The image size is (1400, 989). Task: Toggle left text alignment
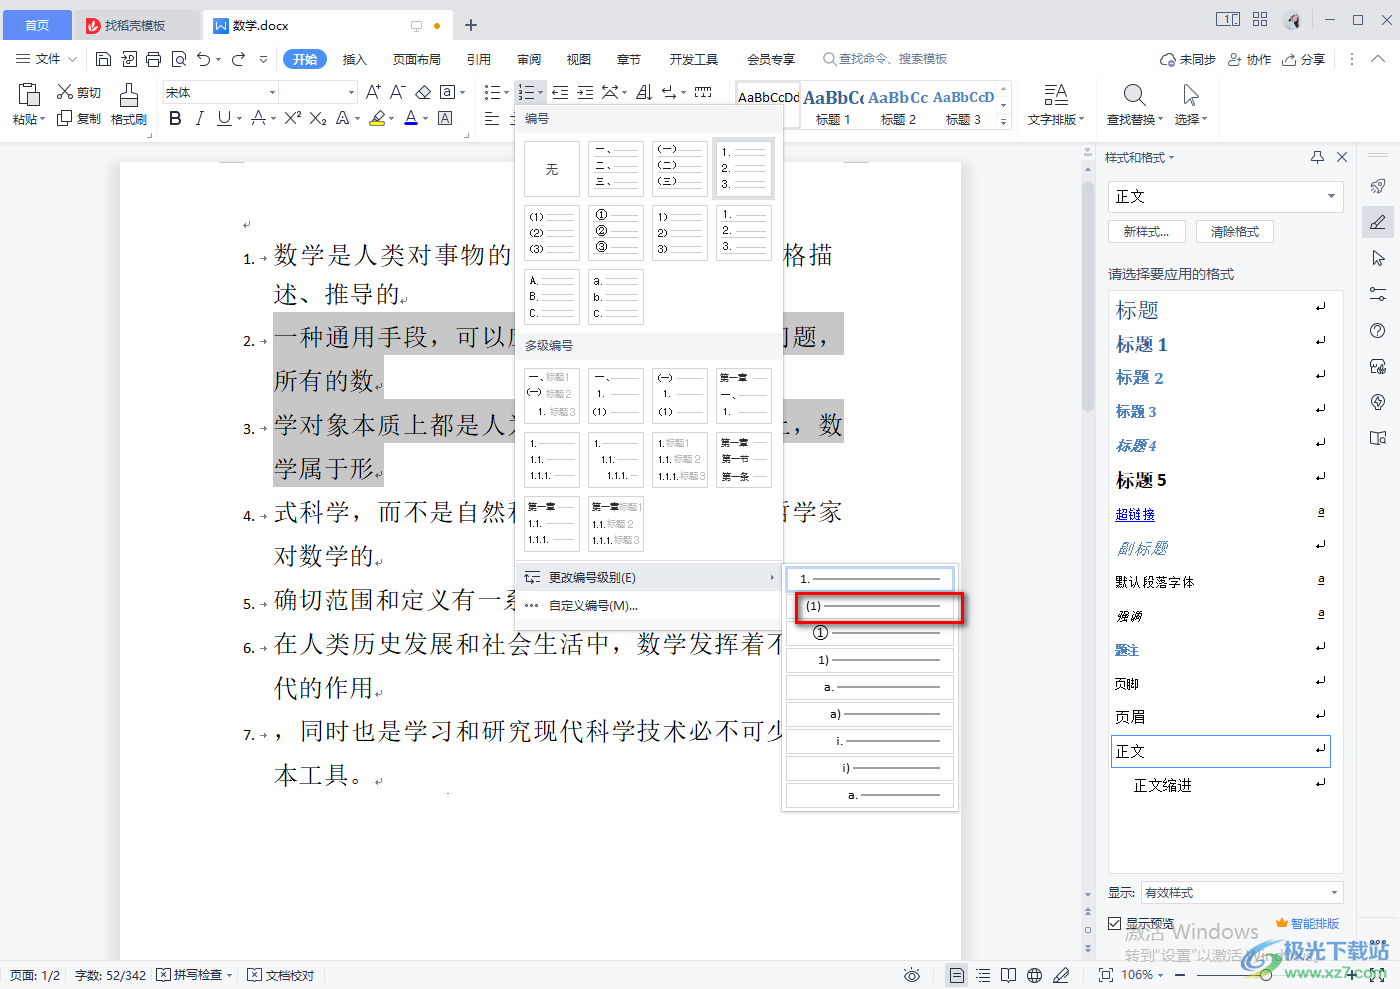pos(492,118)
